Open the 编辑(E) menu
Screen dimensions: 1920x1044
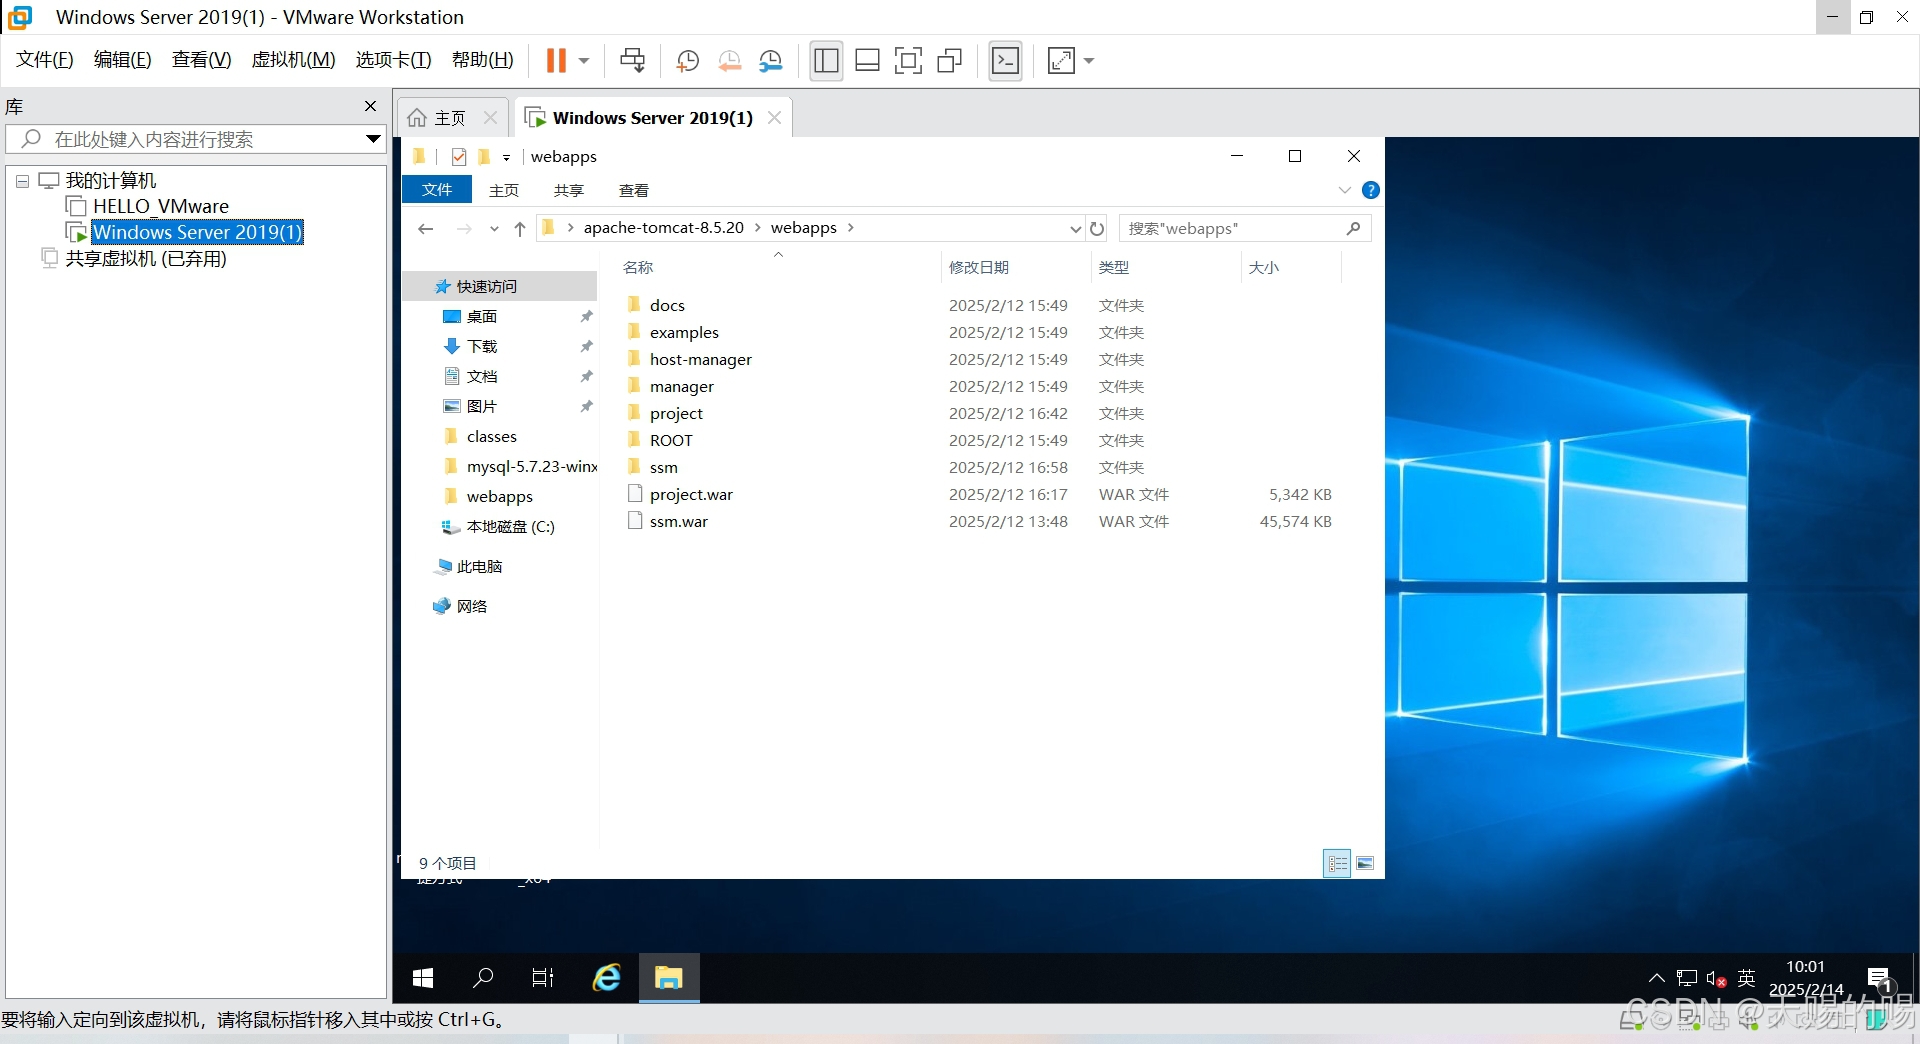click(x=123, y=60)
